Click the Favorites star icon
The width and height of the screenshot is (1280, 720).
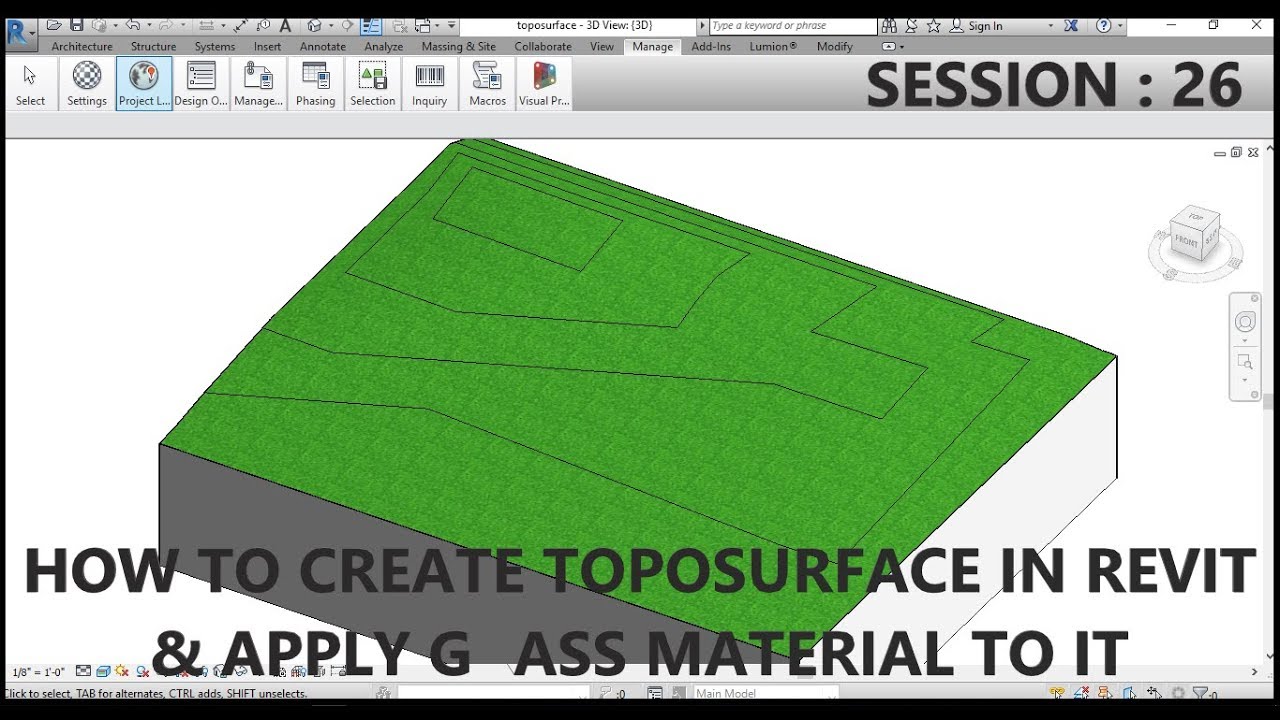click(933, 26)
